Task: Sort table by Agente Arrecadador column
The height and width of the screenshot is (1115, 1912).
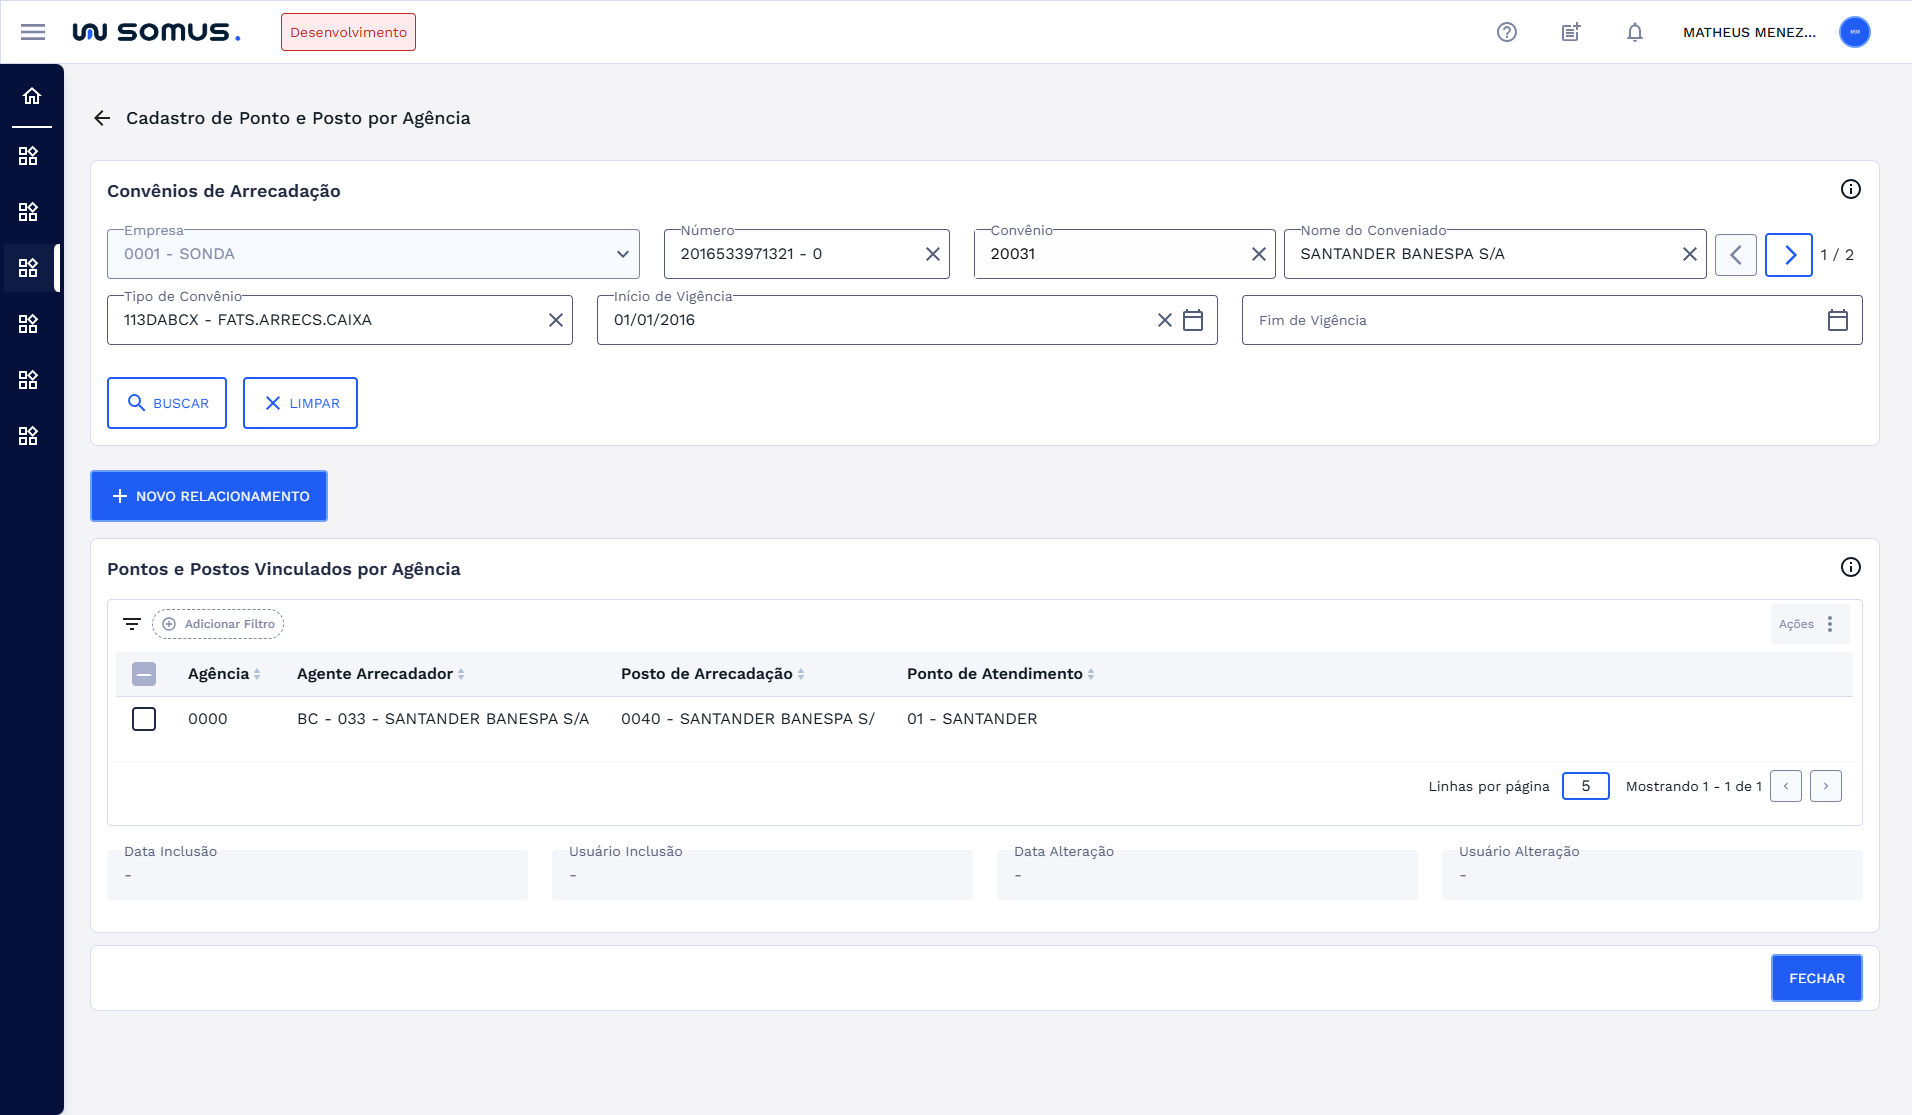Action: tap(461, 674)
